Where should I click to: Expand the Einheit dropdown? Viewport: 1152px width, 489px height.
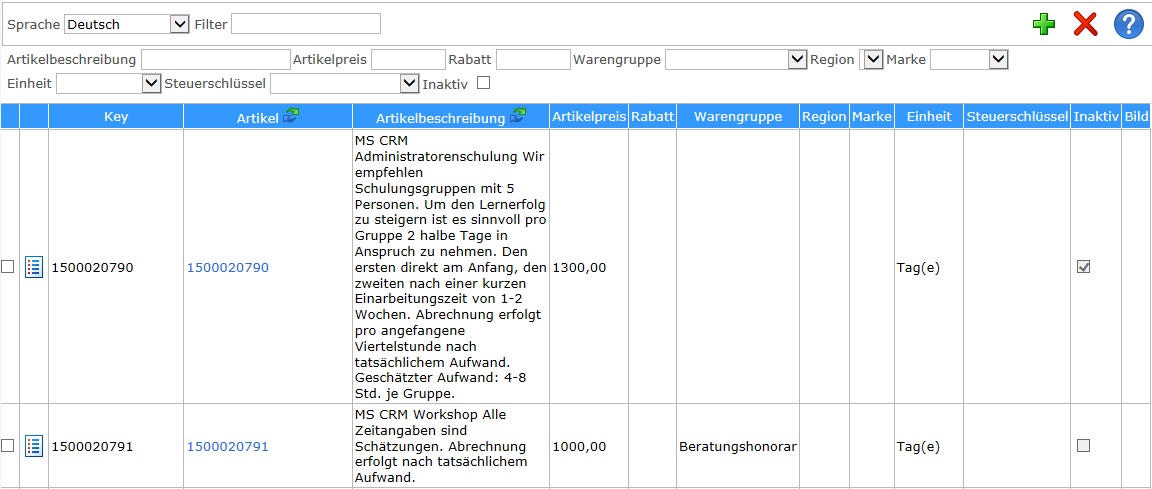click(108, 83)
